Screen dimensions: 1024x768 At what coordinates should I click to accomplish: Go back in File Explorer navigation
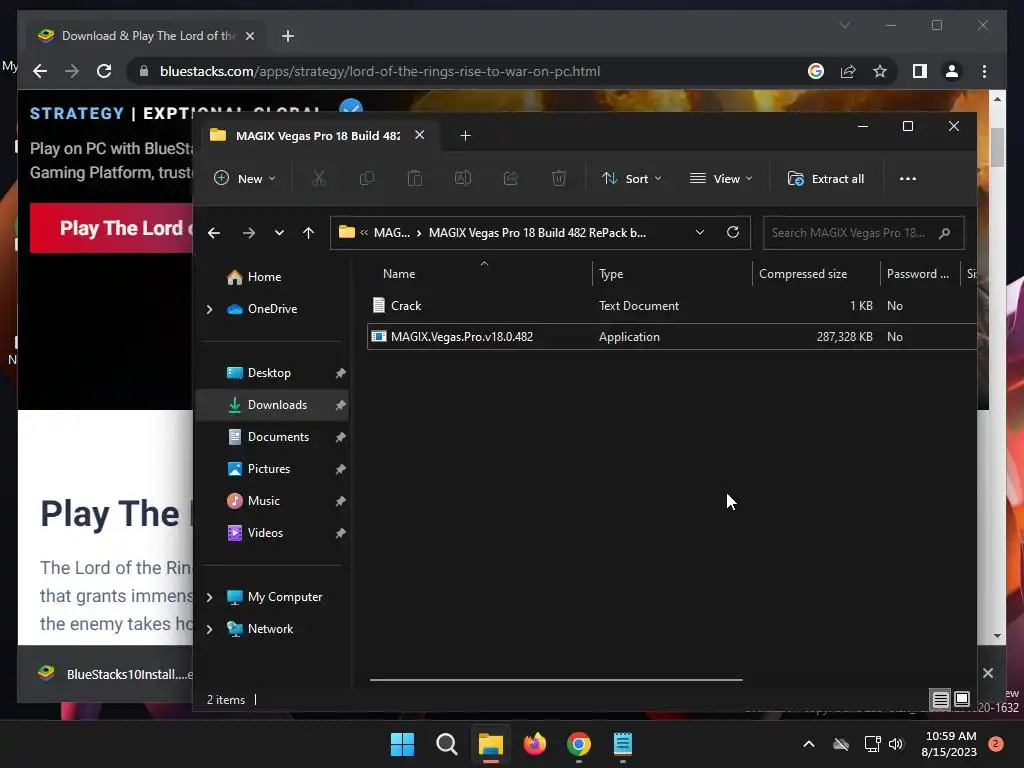coord(214,232)
